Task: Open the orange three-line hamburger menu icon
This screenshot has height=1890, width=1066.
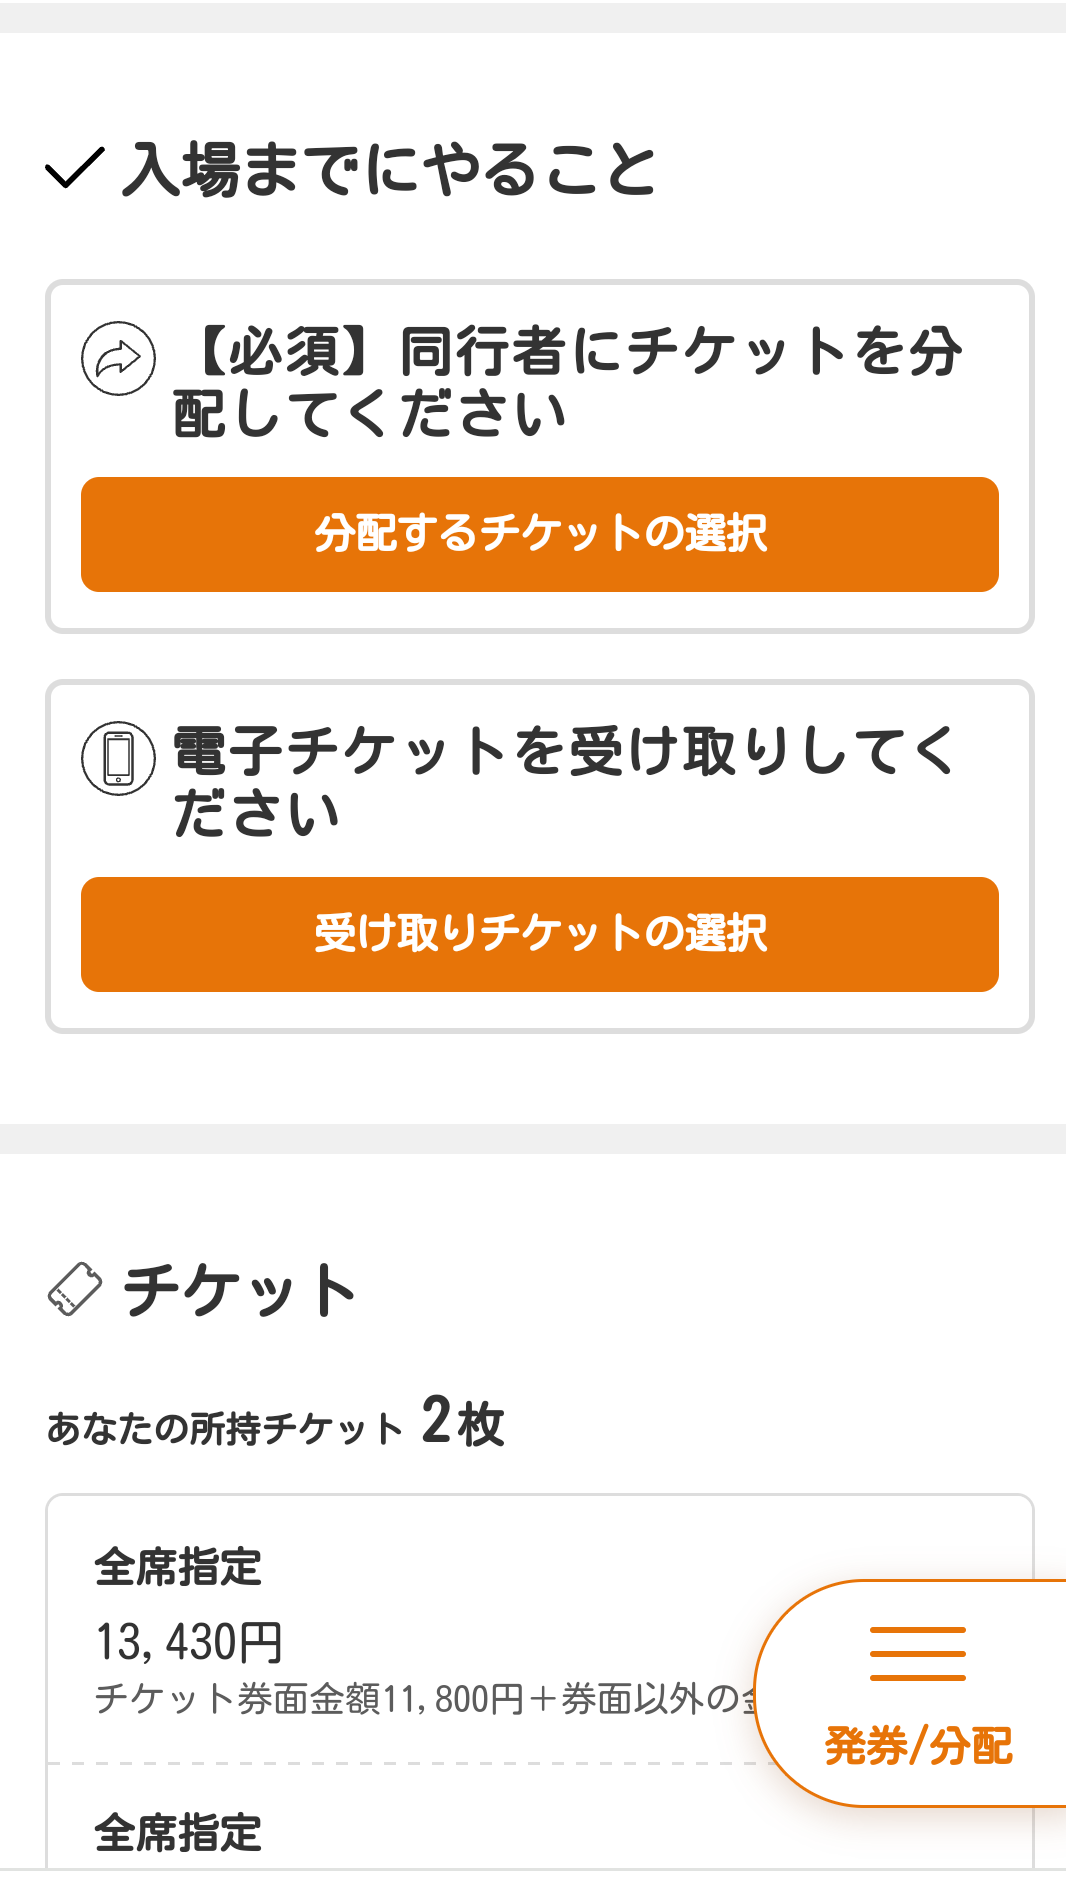Action: [917, 1653]
